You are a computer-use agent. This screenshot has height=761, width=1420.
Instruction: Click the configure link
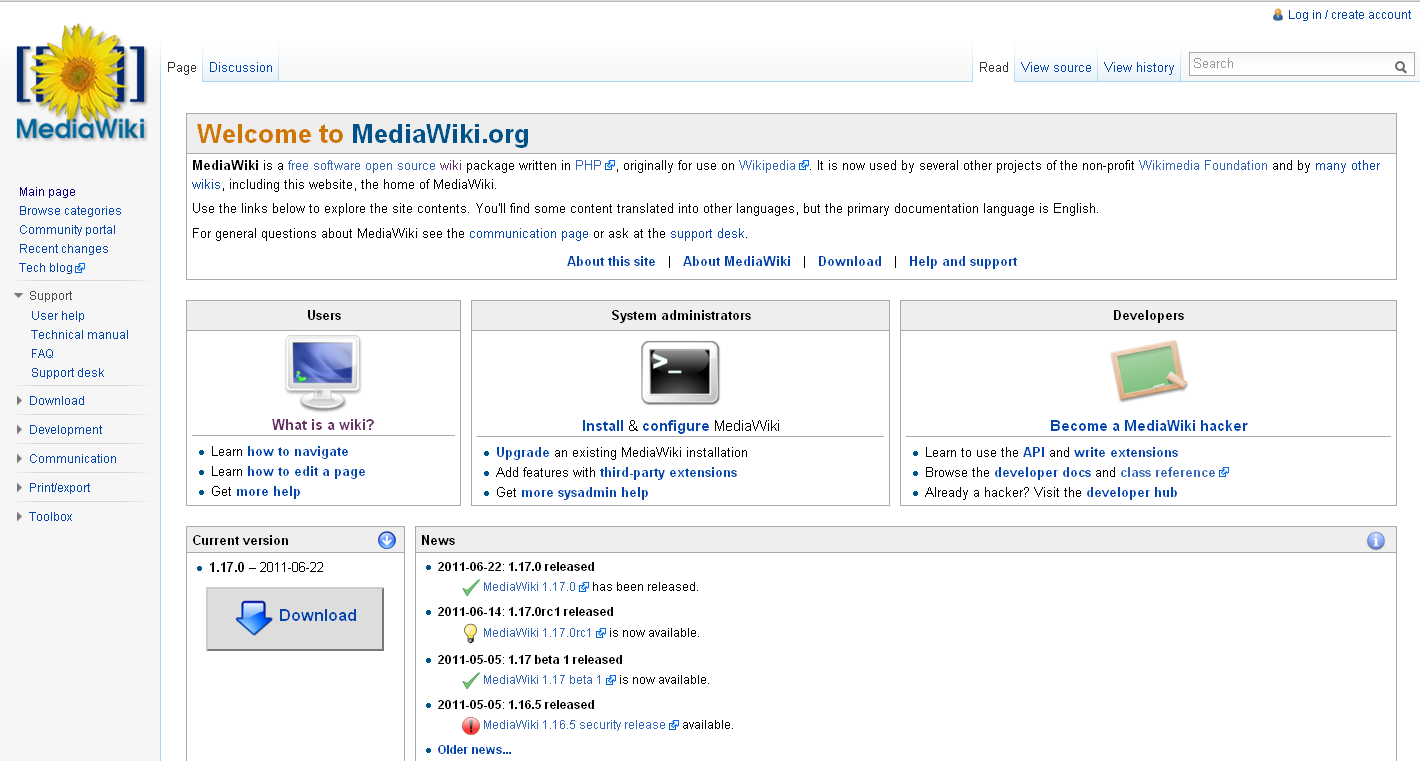(676, 426)
